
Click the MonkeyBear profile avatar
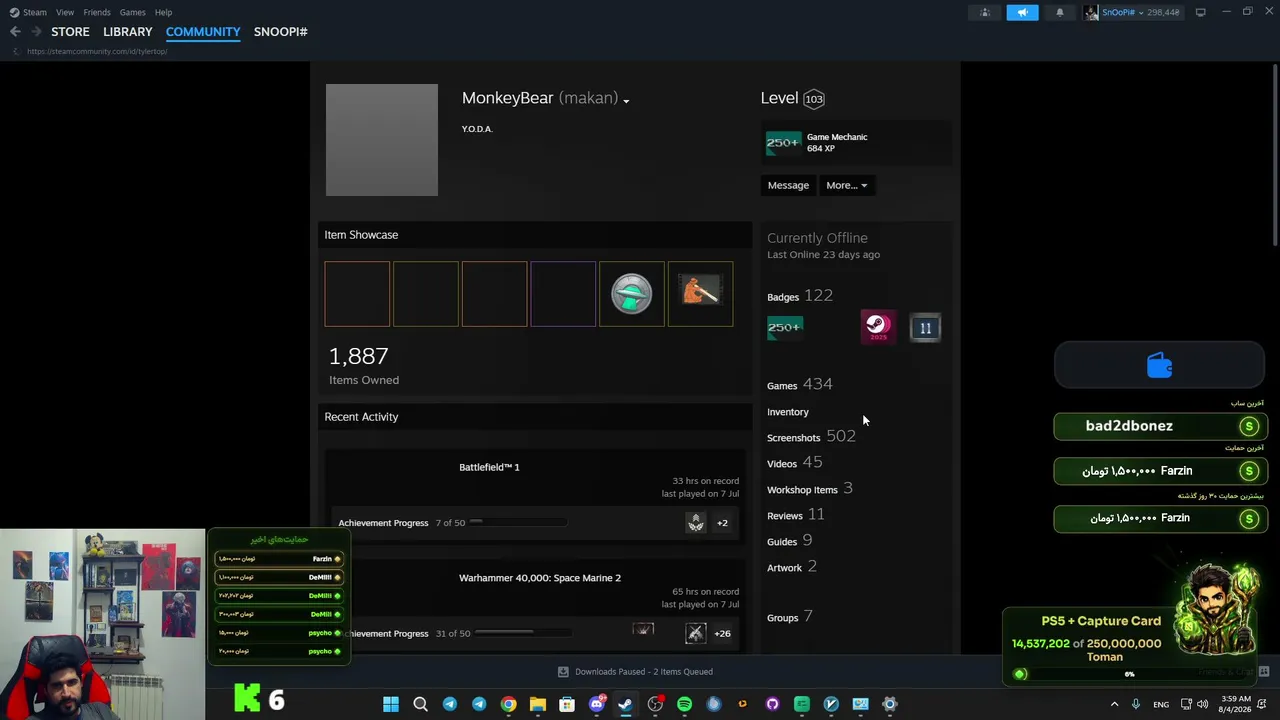tap(382, 140)
